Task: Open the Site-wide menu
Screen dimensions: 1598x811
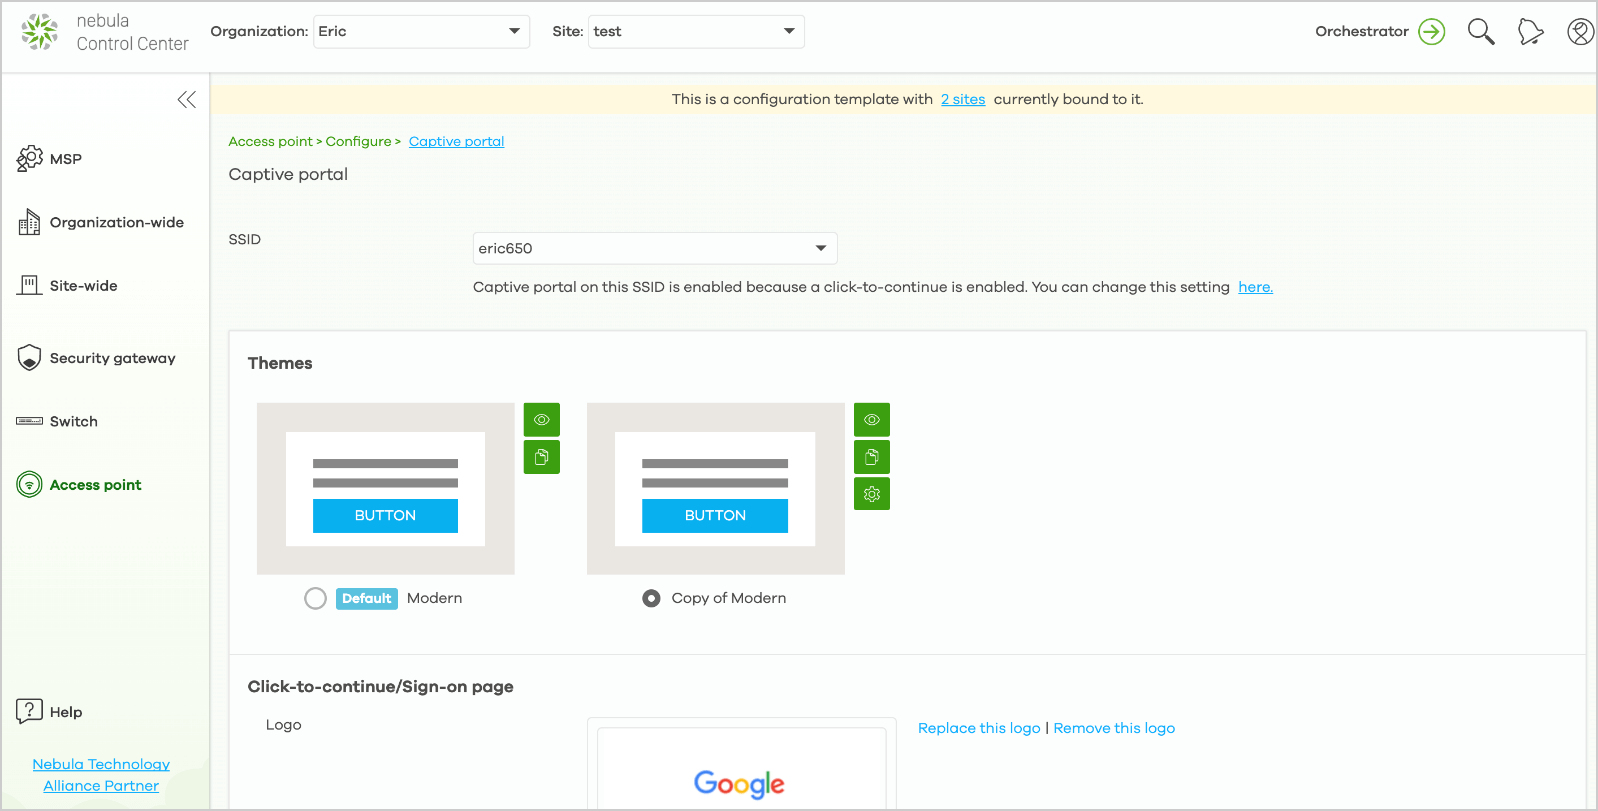Action: [84, 285]
